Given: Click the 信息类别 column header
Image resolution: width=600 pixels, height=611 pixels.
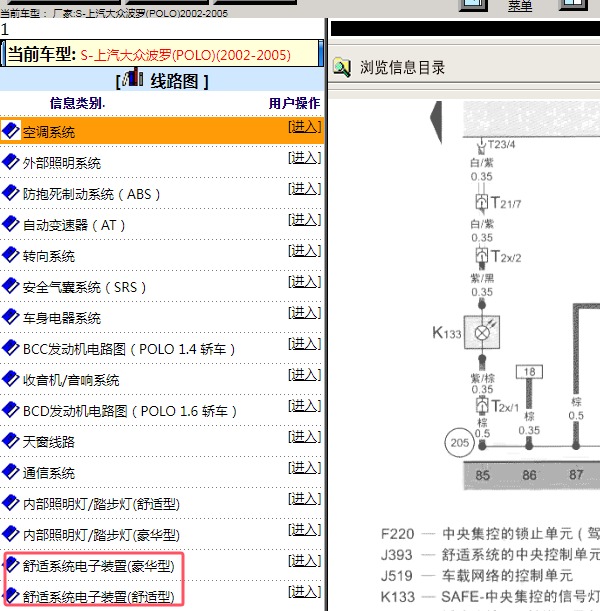Looking at the screenshot, I should 77,103.
